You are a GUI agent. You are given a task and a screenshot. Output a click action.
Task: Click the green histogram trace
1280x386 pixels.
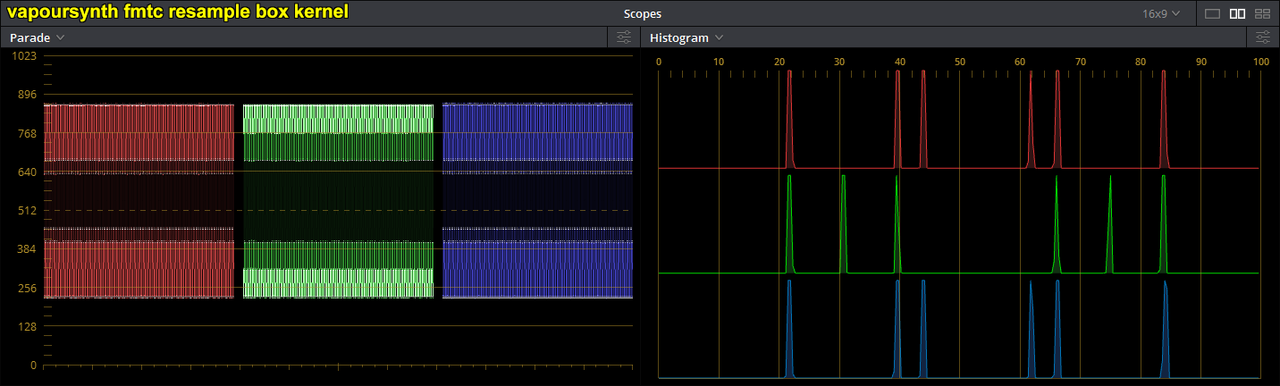(x=958, y=224)
